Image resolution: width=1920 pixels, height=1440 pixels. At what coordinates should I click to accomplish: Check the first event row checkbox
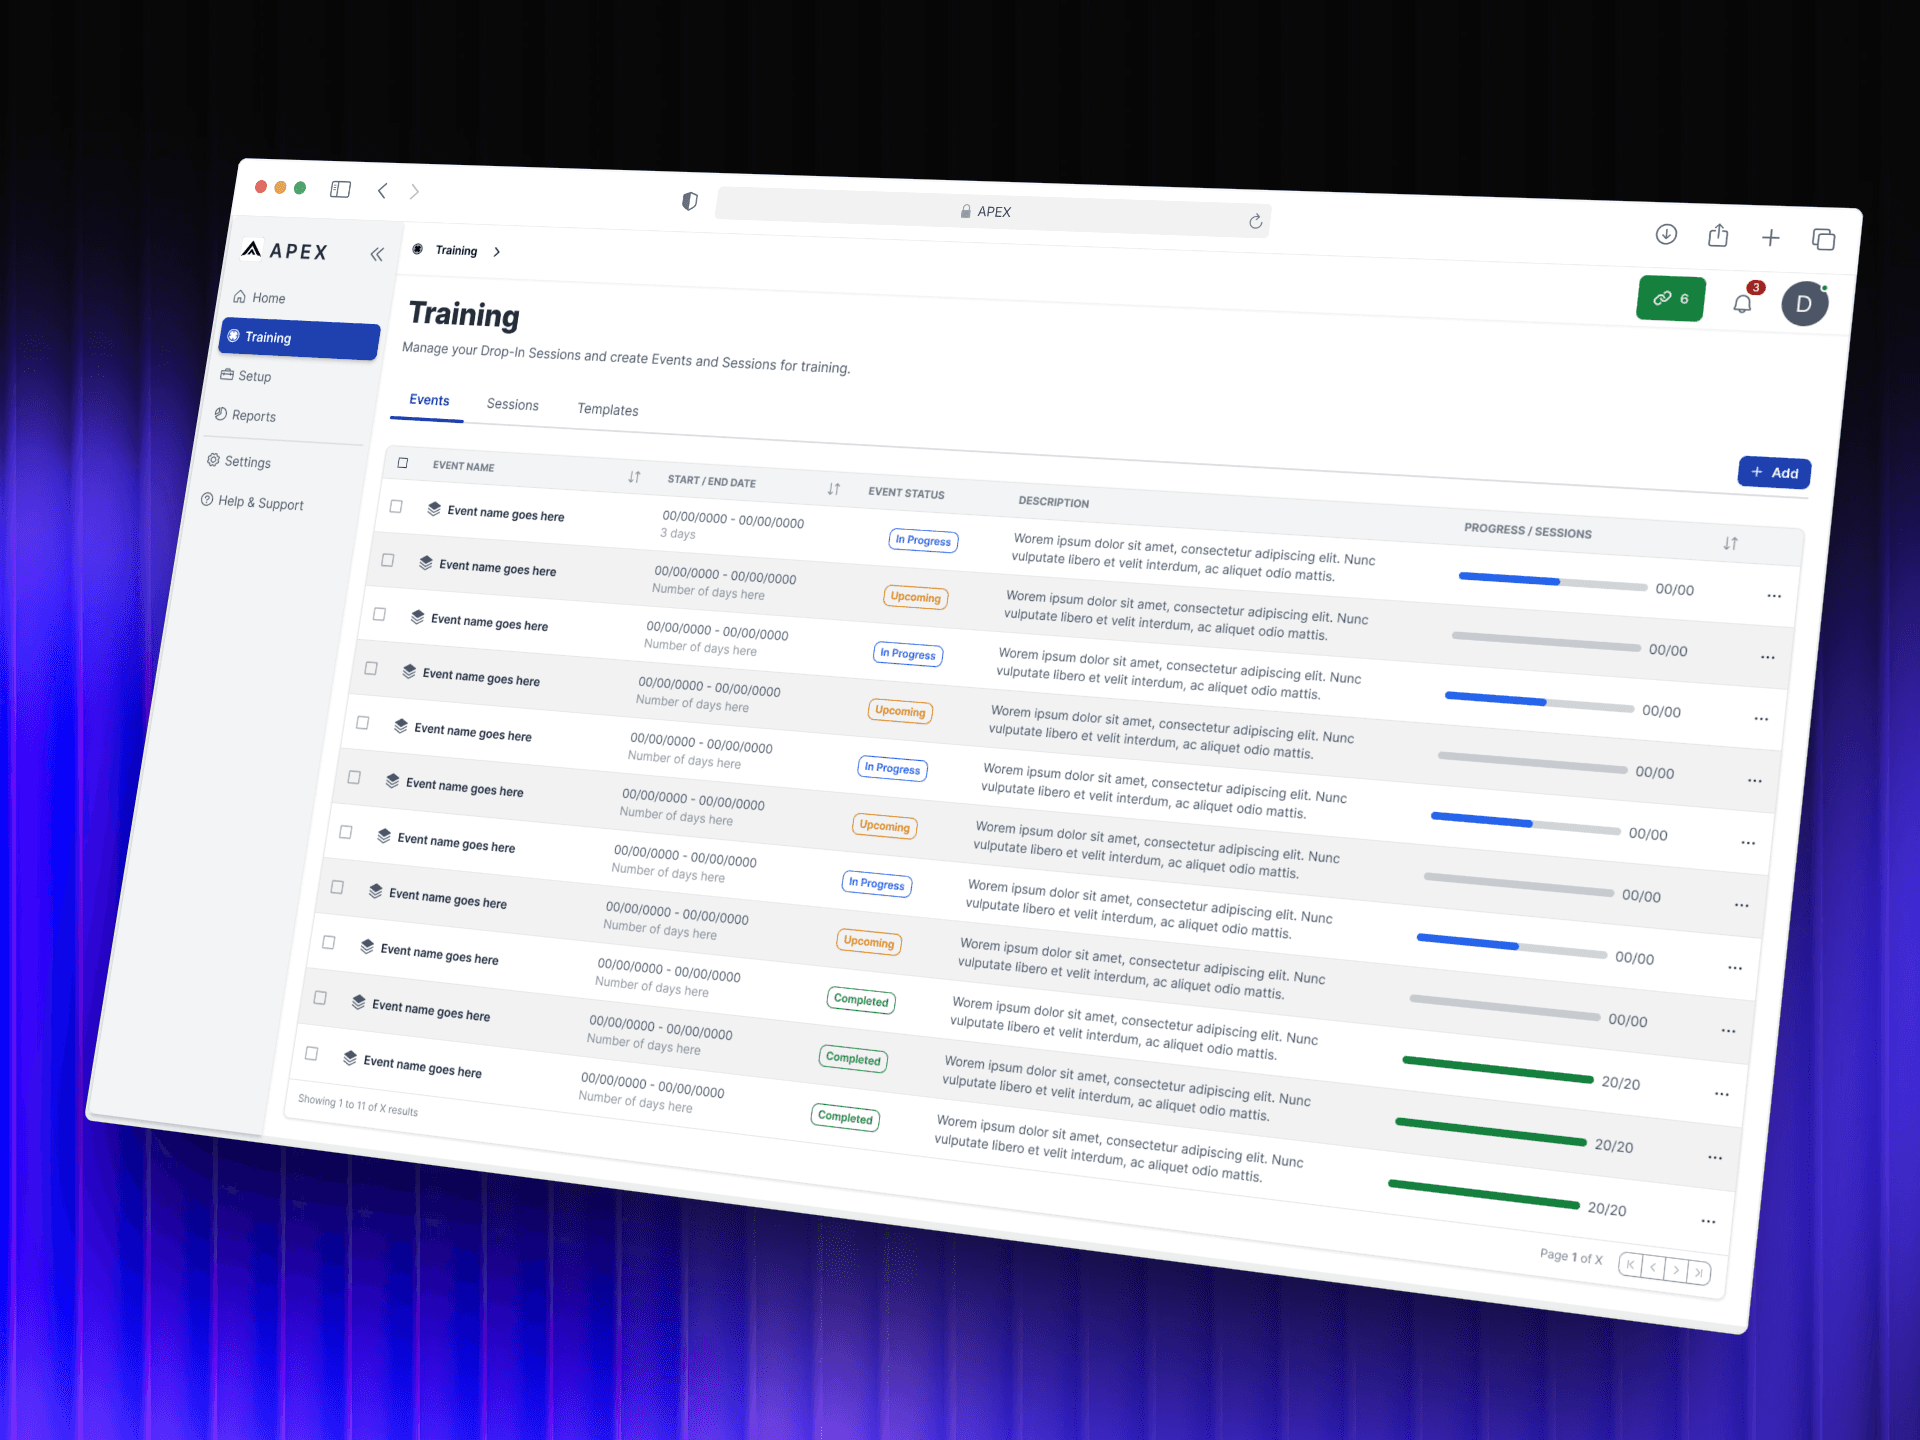point(396,506)
